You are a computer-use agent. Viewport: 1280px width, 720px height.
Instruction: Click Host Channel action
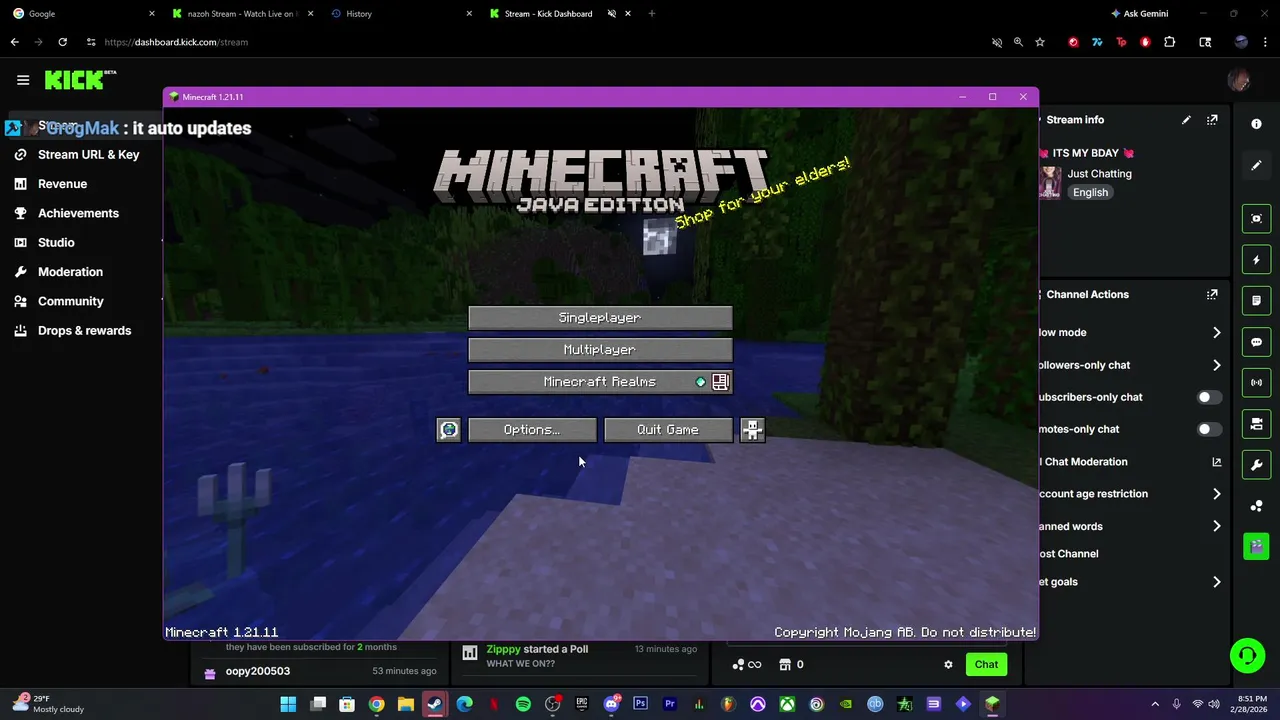click(1068, 554)
